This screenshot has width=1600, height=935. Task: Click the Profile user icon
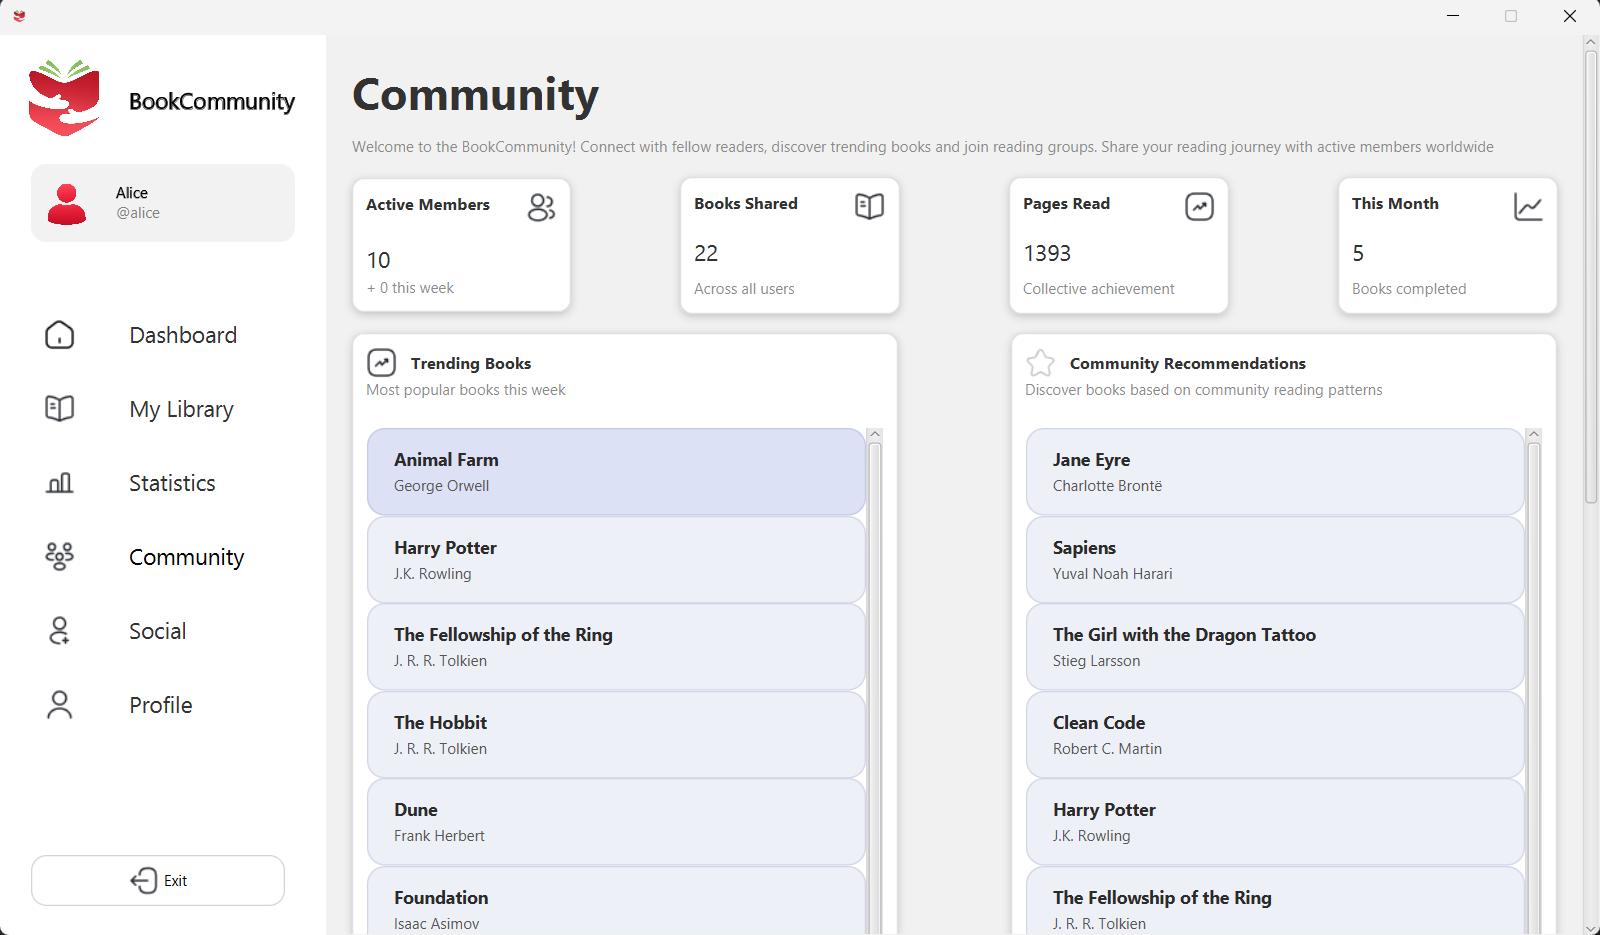[x=60, y=705]
